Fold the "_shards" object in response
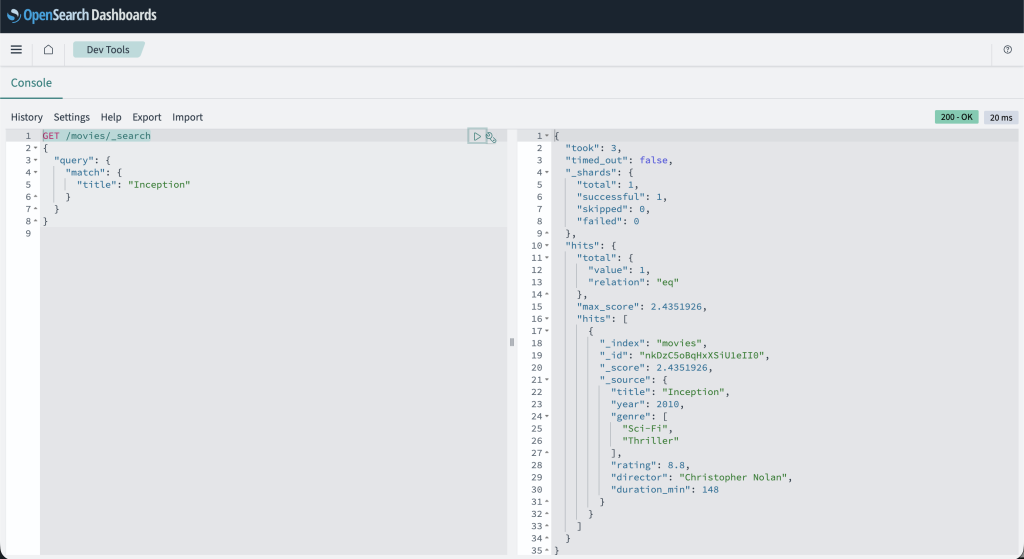 547,172
